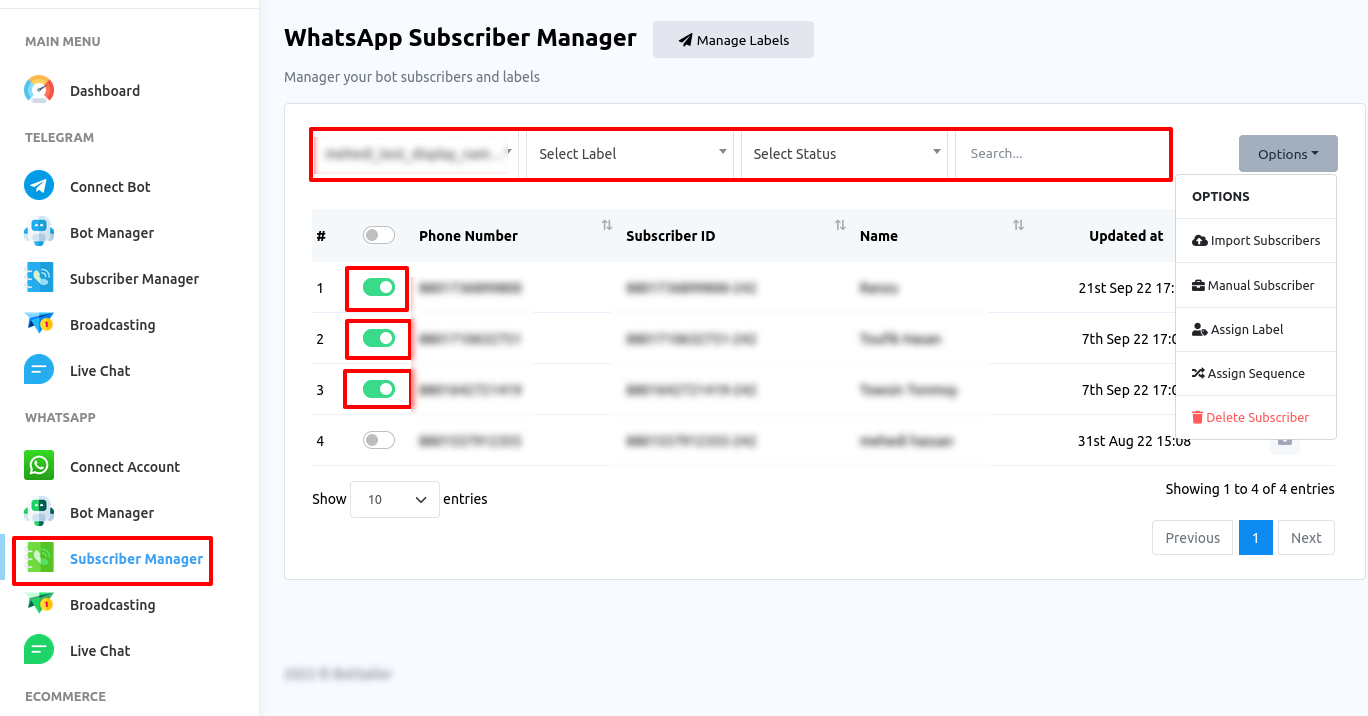The width and height of the screenshot is (1368, 716).
Task: Open the Select Label dropdown
Action: (632, 154)
